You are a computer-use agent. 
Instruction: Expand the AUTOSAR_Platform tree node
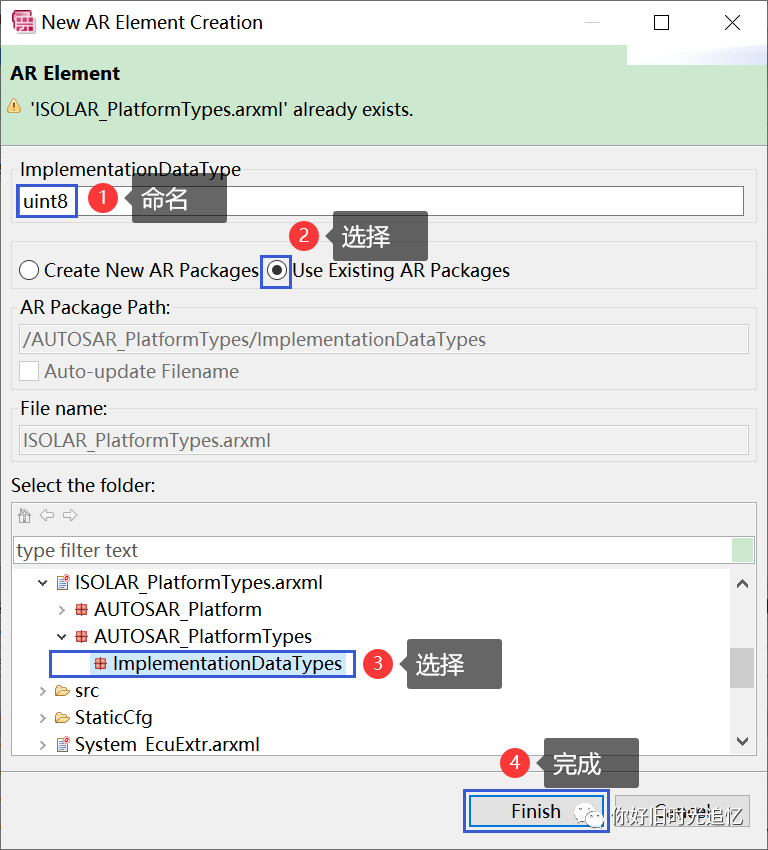62,610
